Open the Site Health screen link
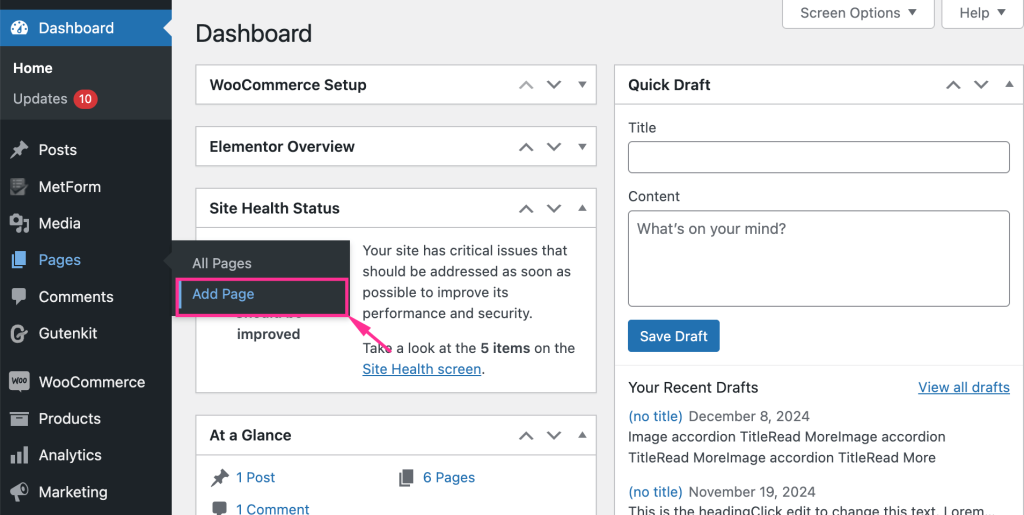Image resolution: width=1024 pixels, height=515 pixels. coord(422,369)
